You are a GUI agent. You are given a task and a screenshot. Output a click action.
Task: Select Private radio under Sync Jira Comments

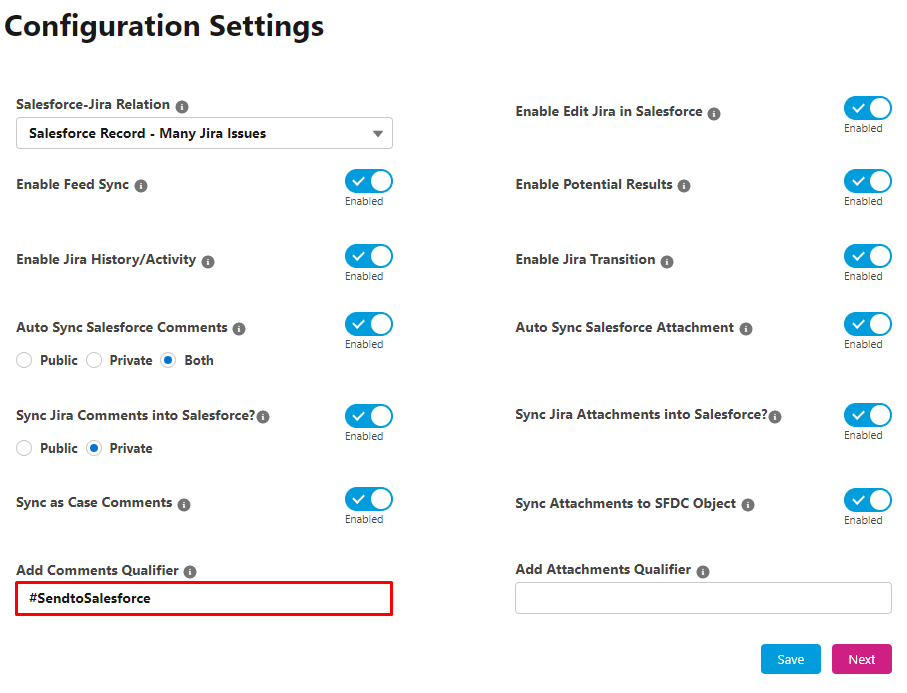pos(94,448)
